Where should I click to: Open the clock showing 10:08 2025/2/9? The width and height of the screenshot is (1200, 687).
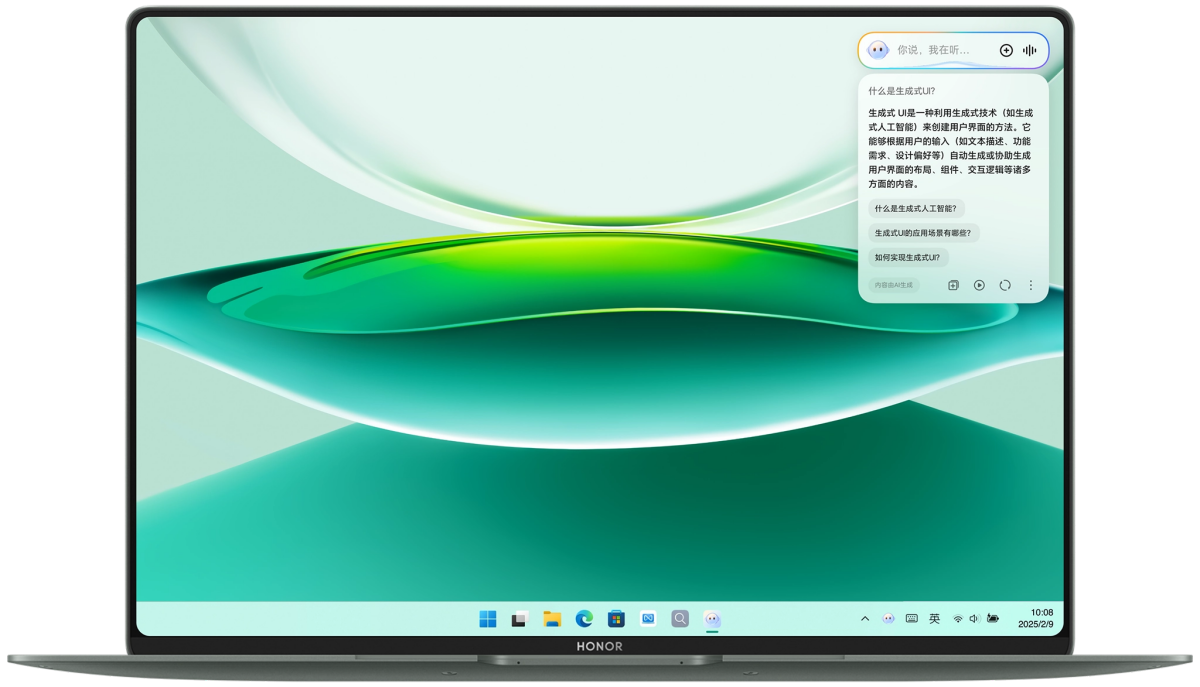1036,618
